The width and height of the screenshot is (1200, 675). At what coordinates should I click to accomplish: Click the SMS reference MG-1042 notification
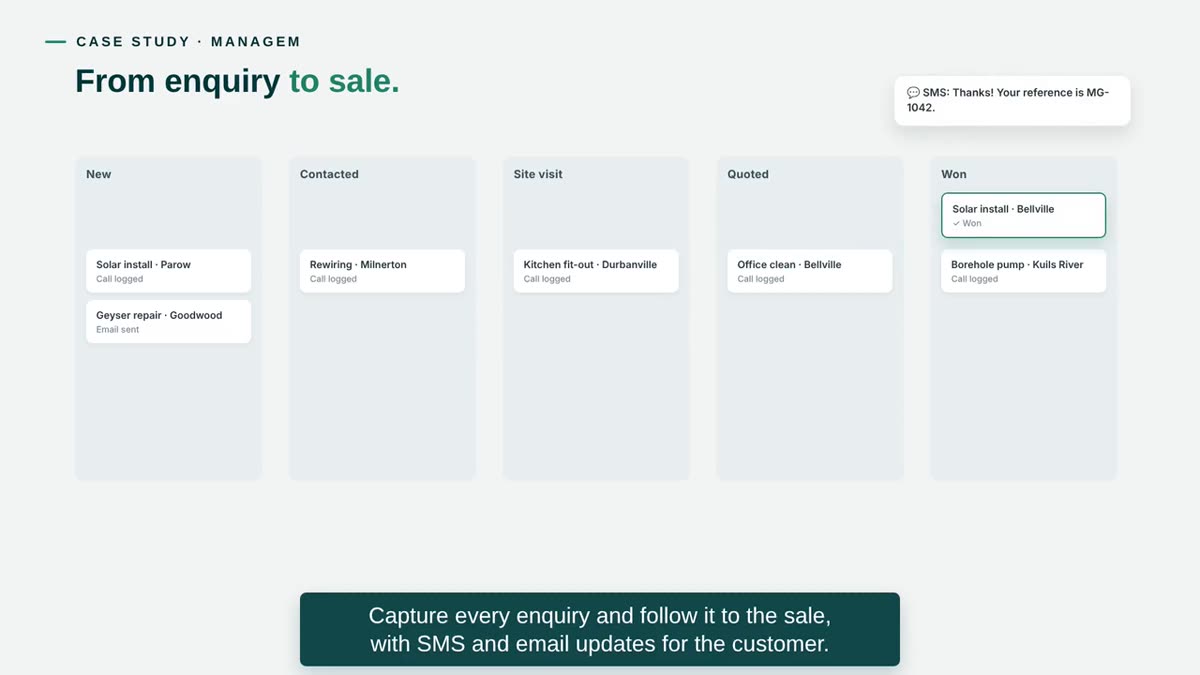click(1012, 101)
